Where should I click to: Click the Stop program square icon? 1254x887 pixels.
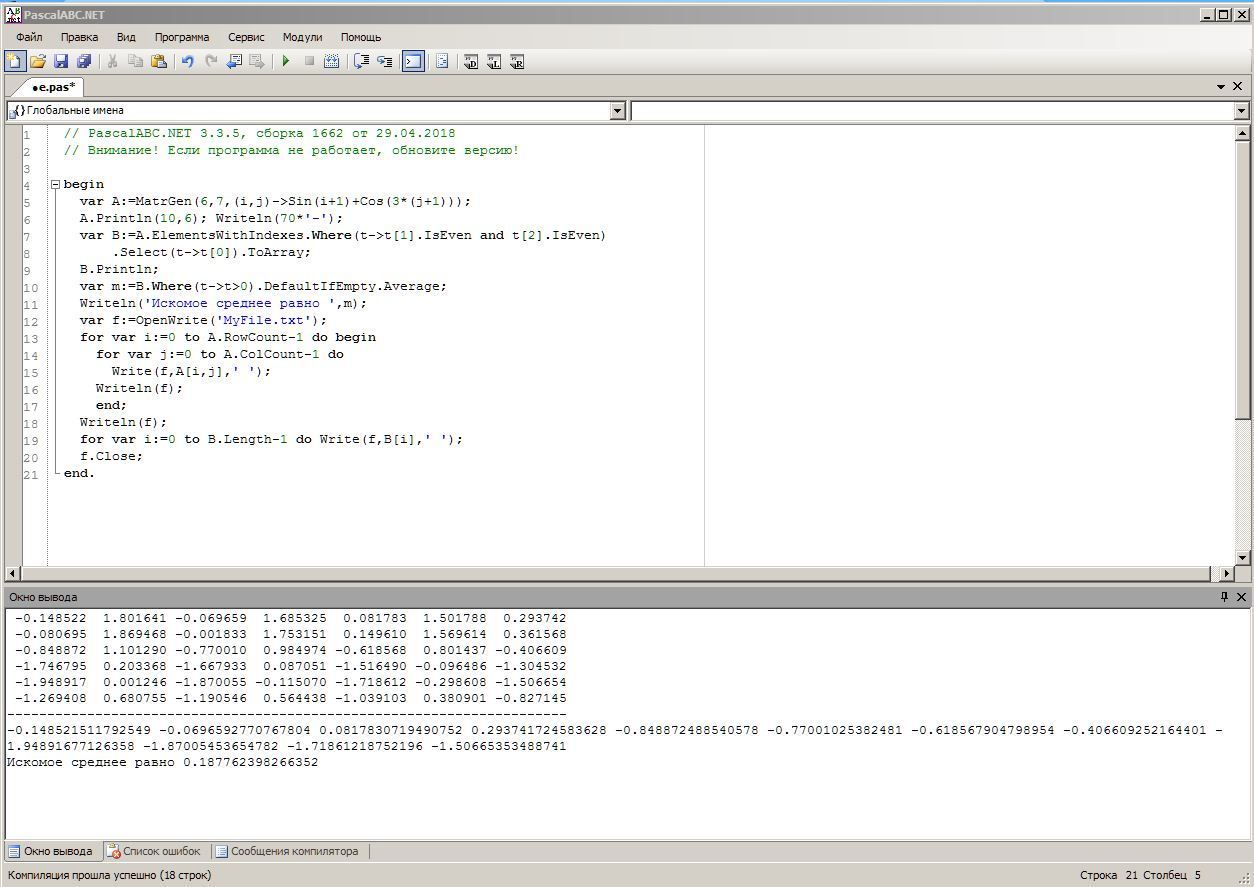click(309, 62)
